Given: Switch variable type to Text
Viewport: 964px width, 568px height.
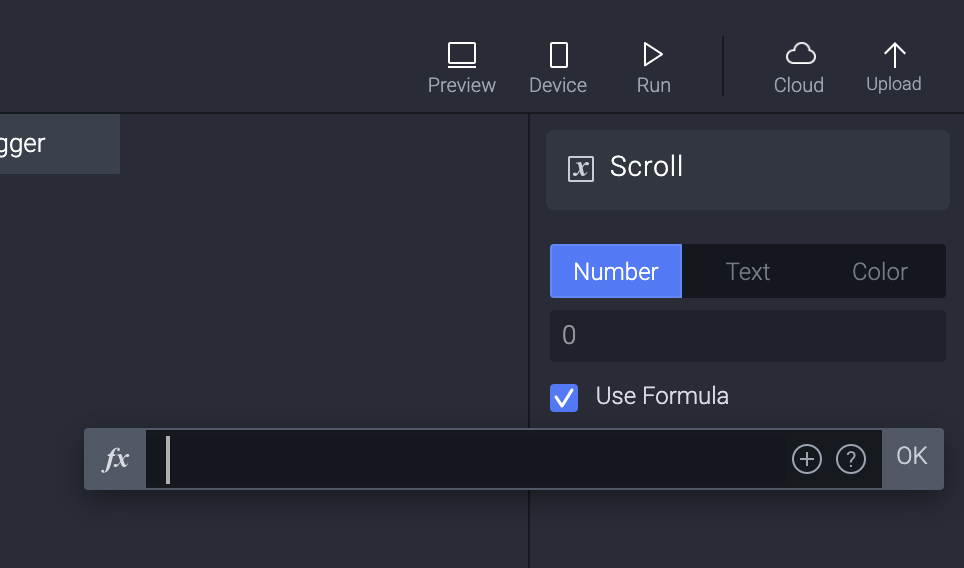Looking at the screenshot, I should (748, 271).
